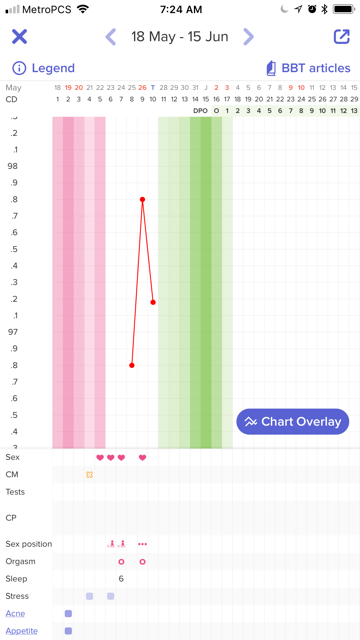
Task: Tap the Chart Overlay button
Action: [293, 422]
